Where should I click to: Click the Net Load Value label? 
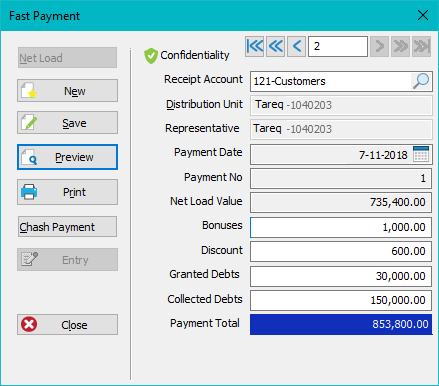[x=206, y=201]
